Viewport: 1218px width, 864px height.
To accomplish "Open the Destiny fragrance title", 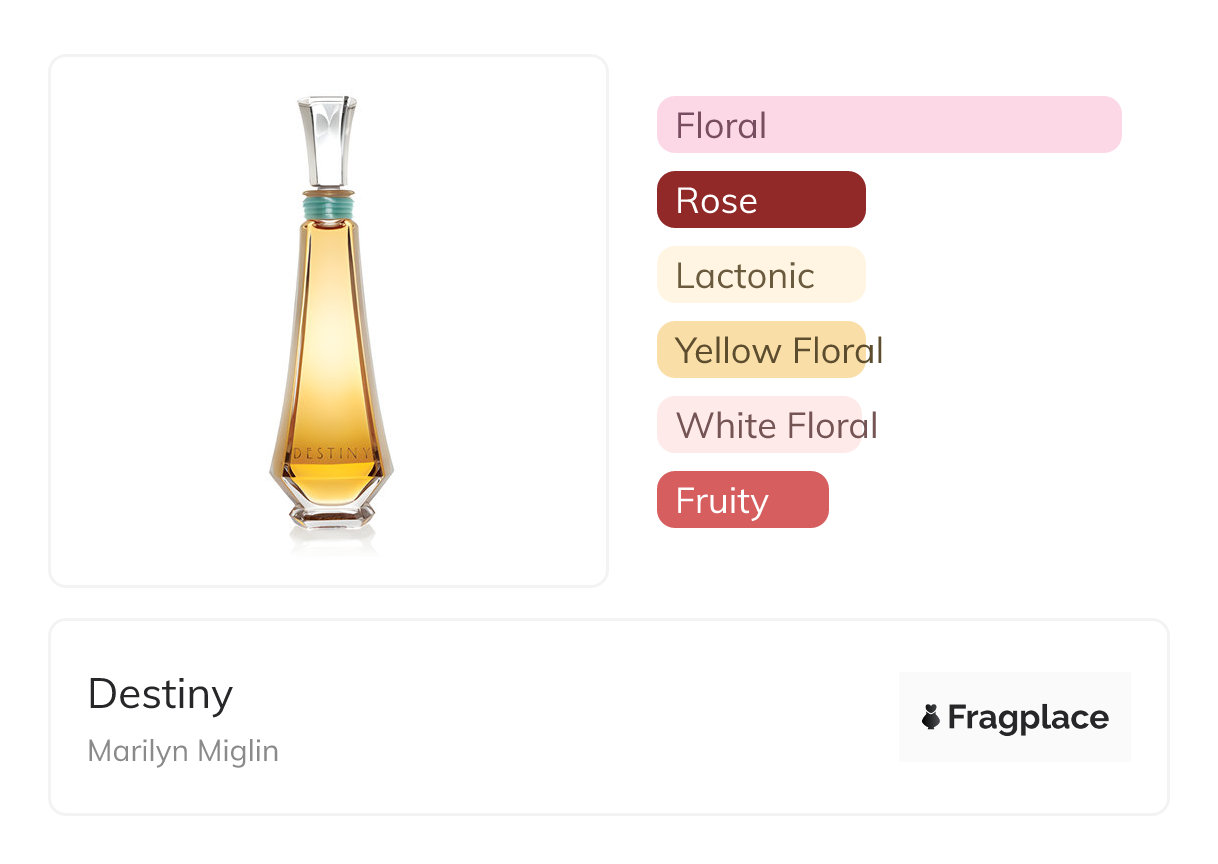I will click(x=160, y=694).
